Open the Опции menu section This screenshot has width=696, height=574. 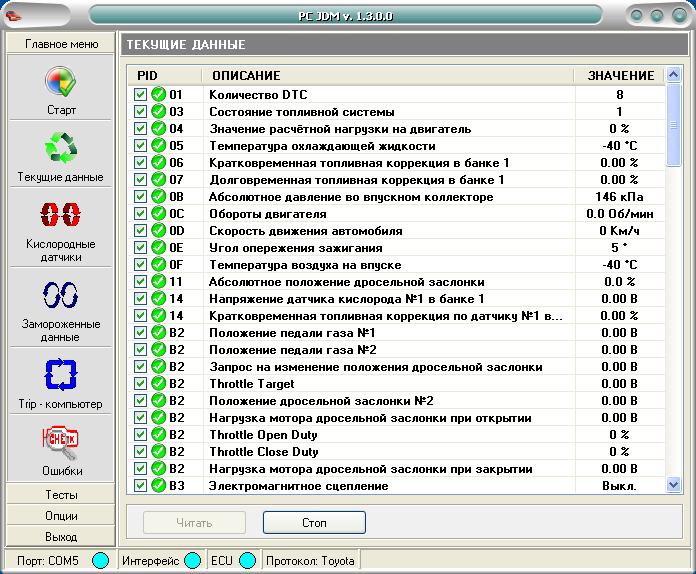pyautogui.click(x=61, y=516)
